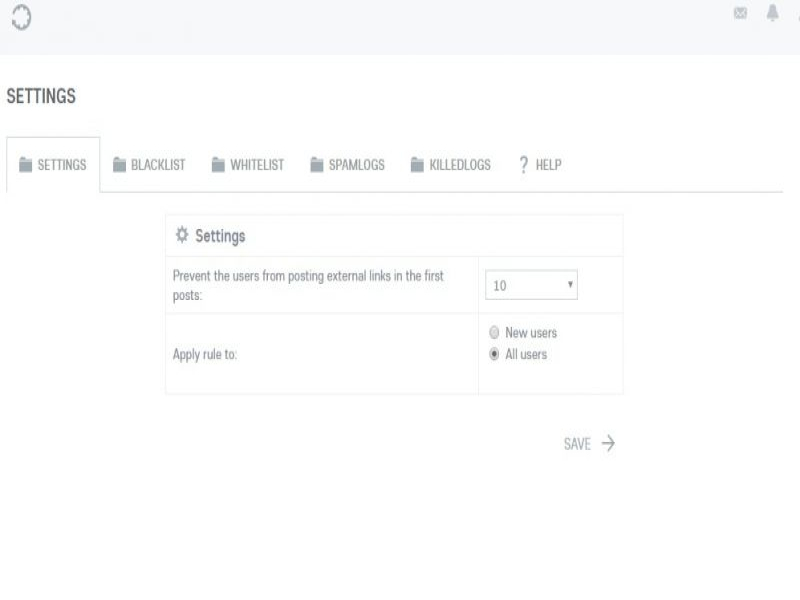Click the folder icon on Spamlogs tab
Viewport: 800px width, 600px height.
pos(317,165)
